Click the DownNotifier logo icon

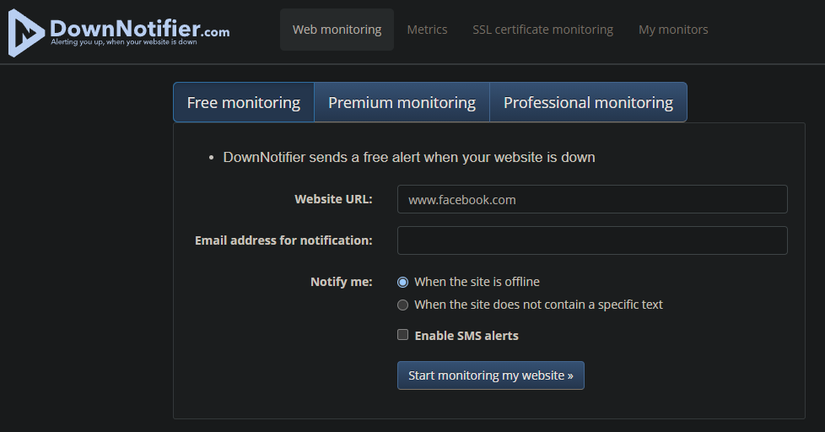[x=26, y=33]
